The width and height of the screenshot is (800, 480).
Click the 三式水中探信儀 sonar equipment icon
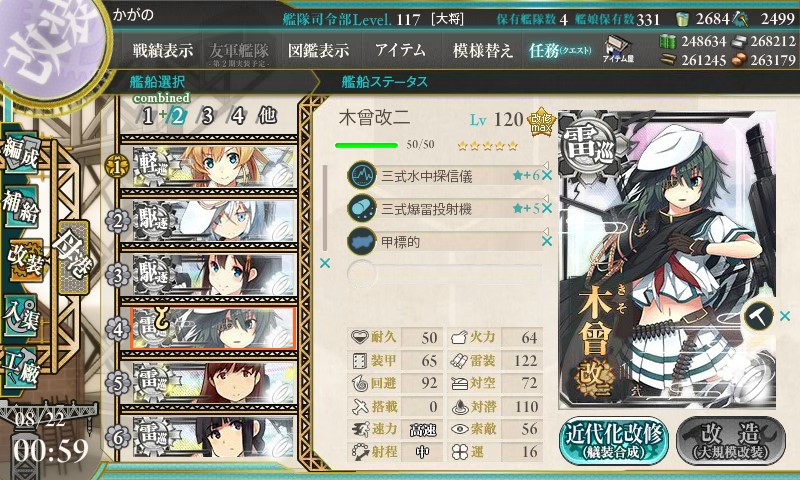pyautogui.click(x=362, y=175)
